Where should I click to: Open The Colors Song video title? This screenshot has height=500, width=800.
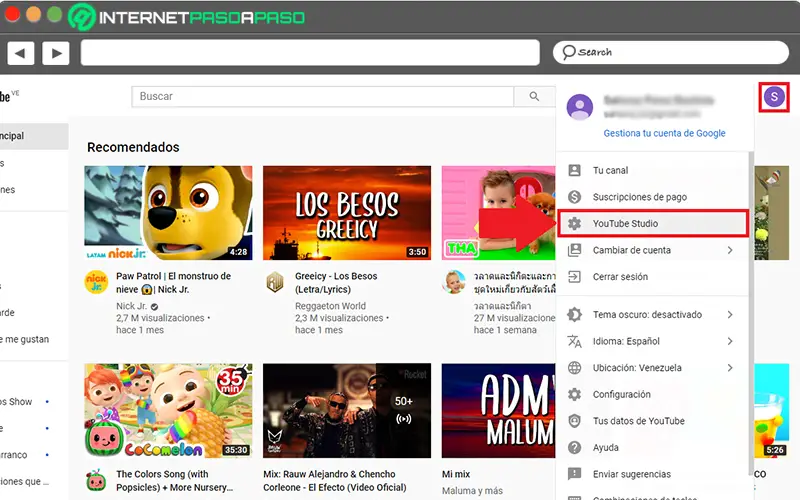pyautogui.click(x=174, y=481)
